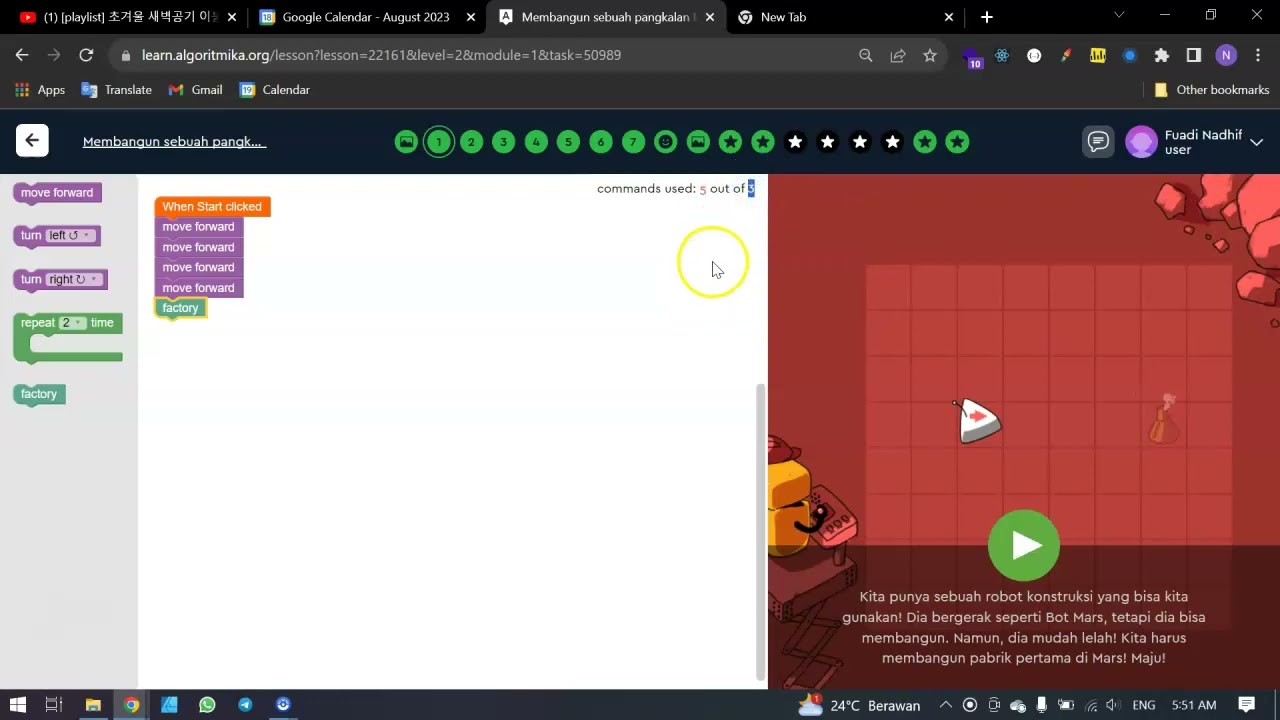Go back using the white arrow button
Viewport: 1280px width, 720px height.
point(32,141)
